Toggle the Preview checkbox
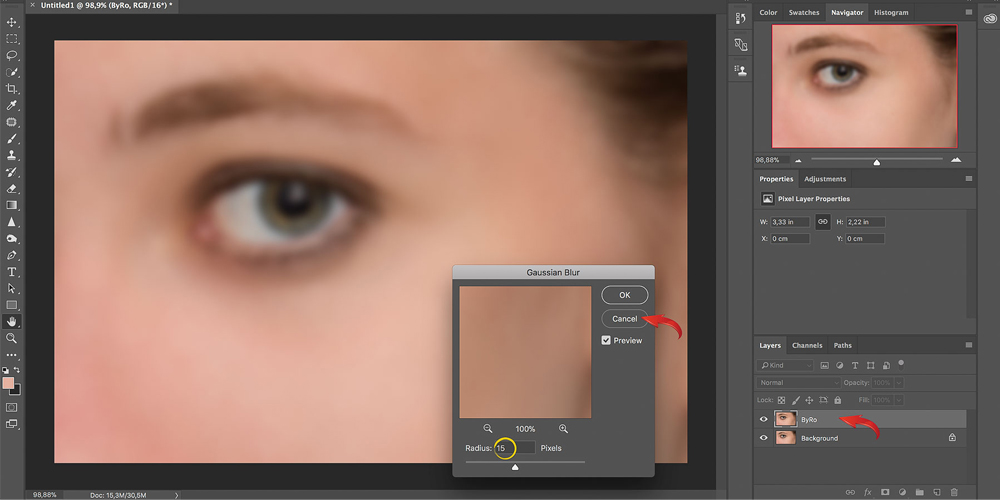The image size is (1000, 500). (x=606, y=341)
